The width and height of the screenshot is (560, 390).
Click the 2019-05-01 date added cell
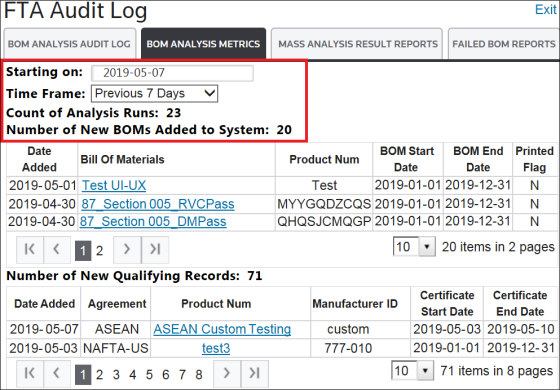[42, 185]
